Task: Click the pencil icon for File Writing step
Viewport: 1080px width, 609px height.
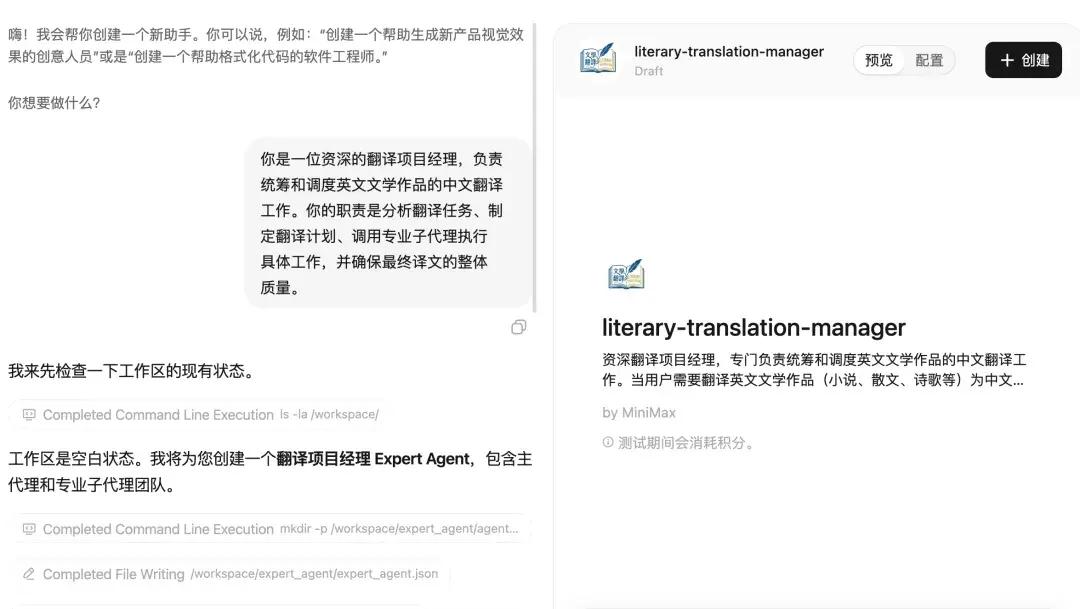Action: tap(29, 574)
